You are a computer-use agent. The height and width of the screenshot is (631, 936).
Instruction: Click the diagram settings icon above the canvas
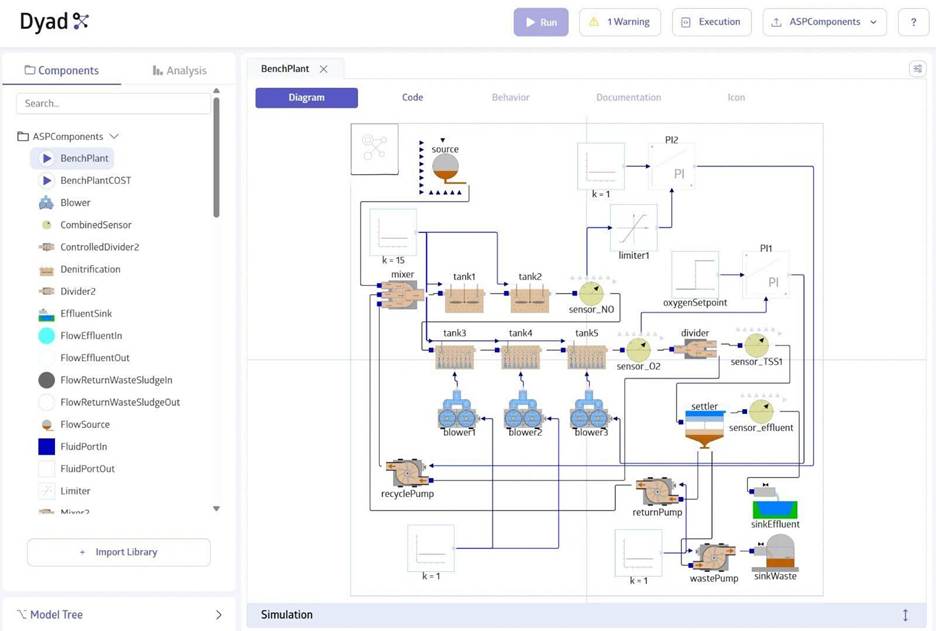point(918,70)
